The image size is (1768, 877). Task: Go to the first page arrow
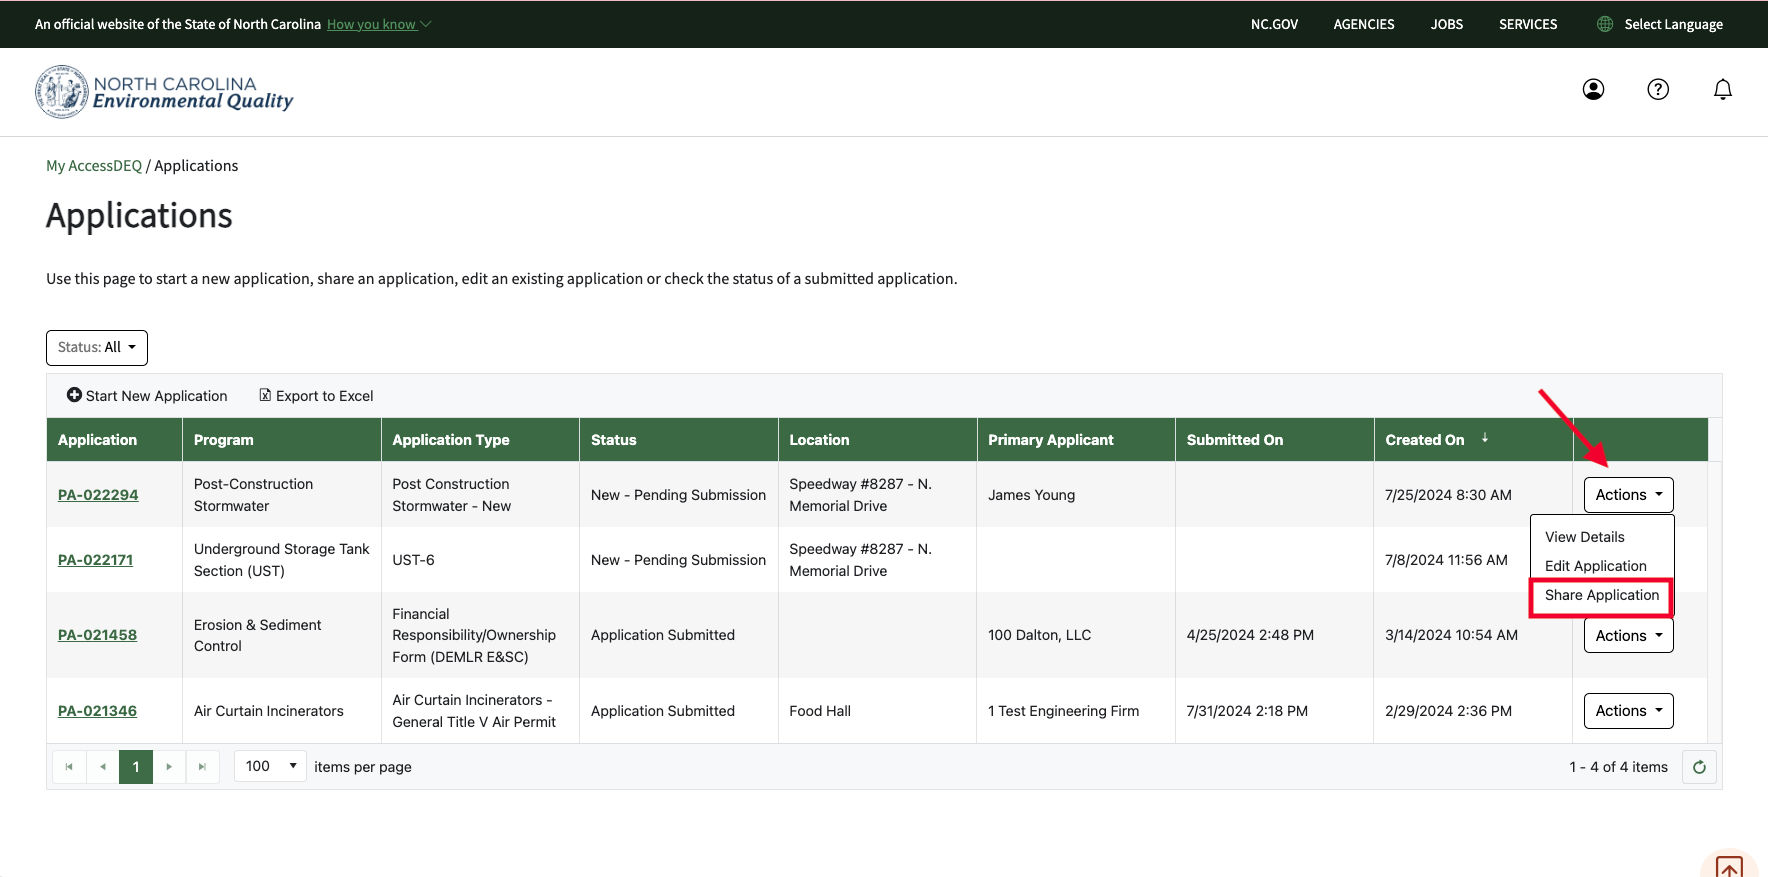69,767
